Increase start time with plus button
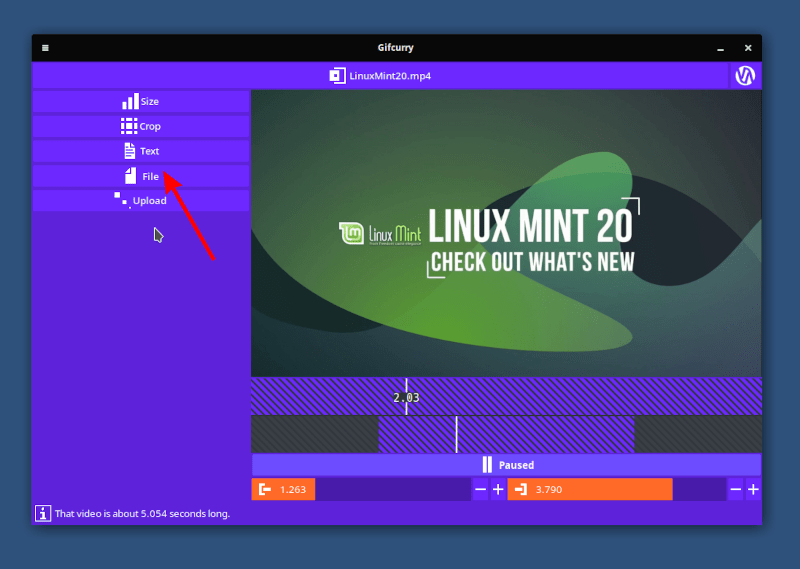The width and height of the screenshot is (800, 569). coord(498,489)
